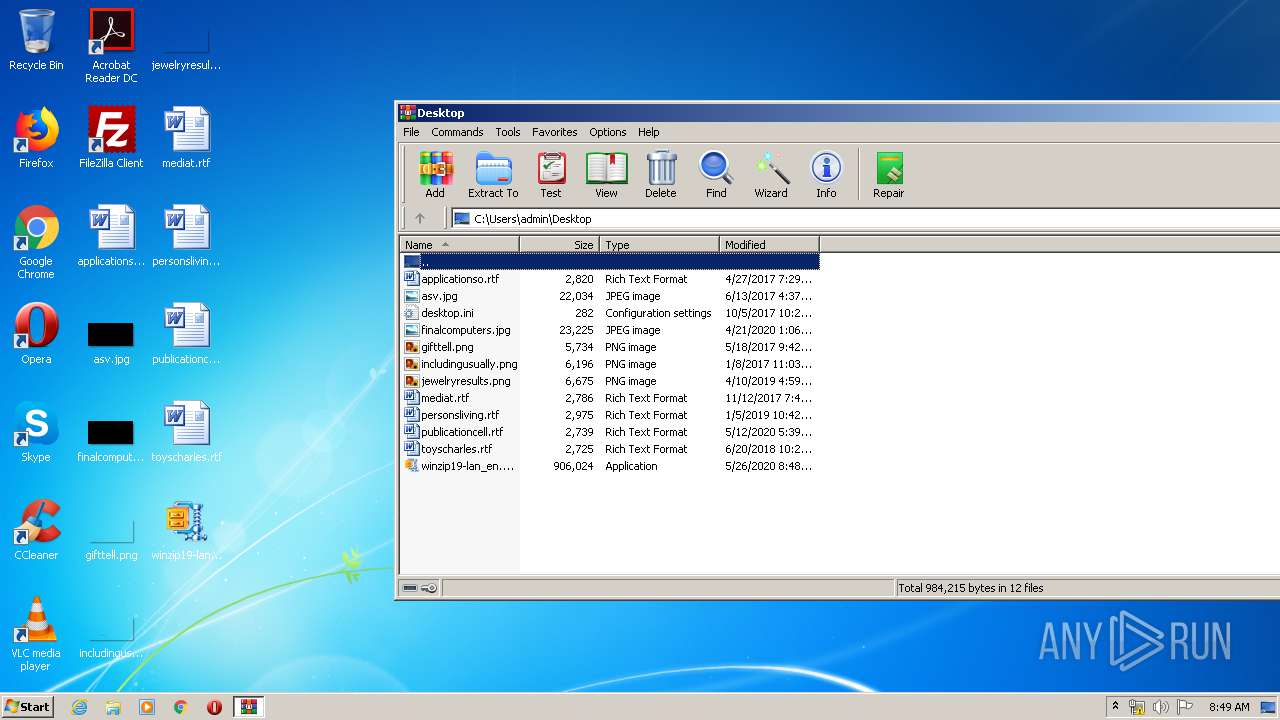
Task: Select the parent folder '..' row
Action: [x=610, y=262]
